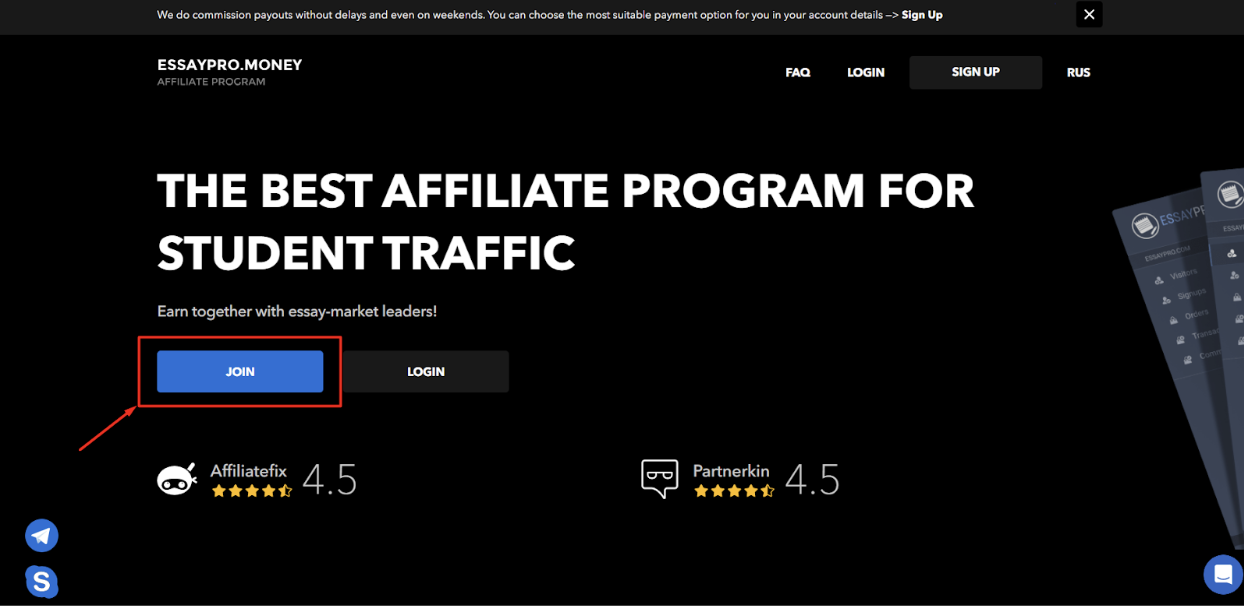The image size is (1244, 606).
Task: Open the live chat widget bubble
Action: click(1222, 575)
